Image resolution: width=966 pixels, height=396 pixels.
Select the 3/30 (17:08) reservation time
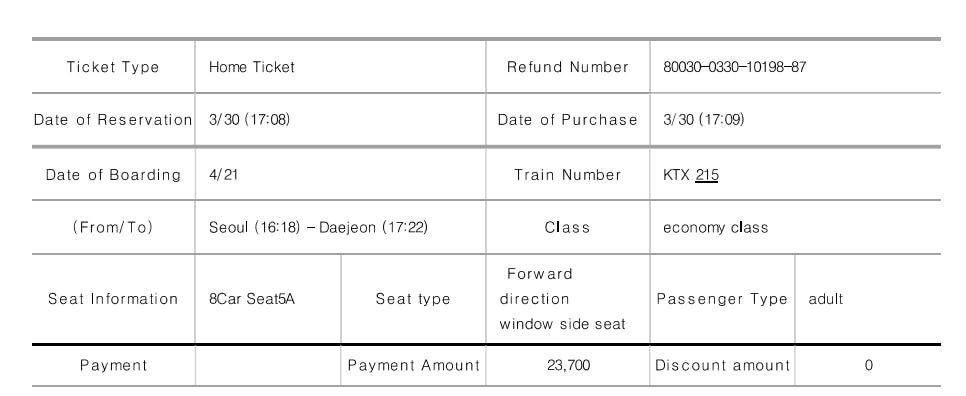249,119
